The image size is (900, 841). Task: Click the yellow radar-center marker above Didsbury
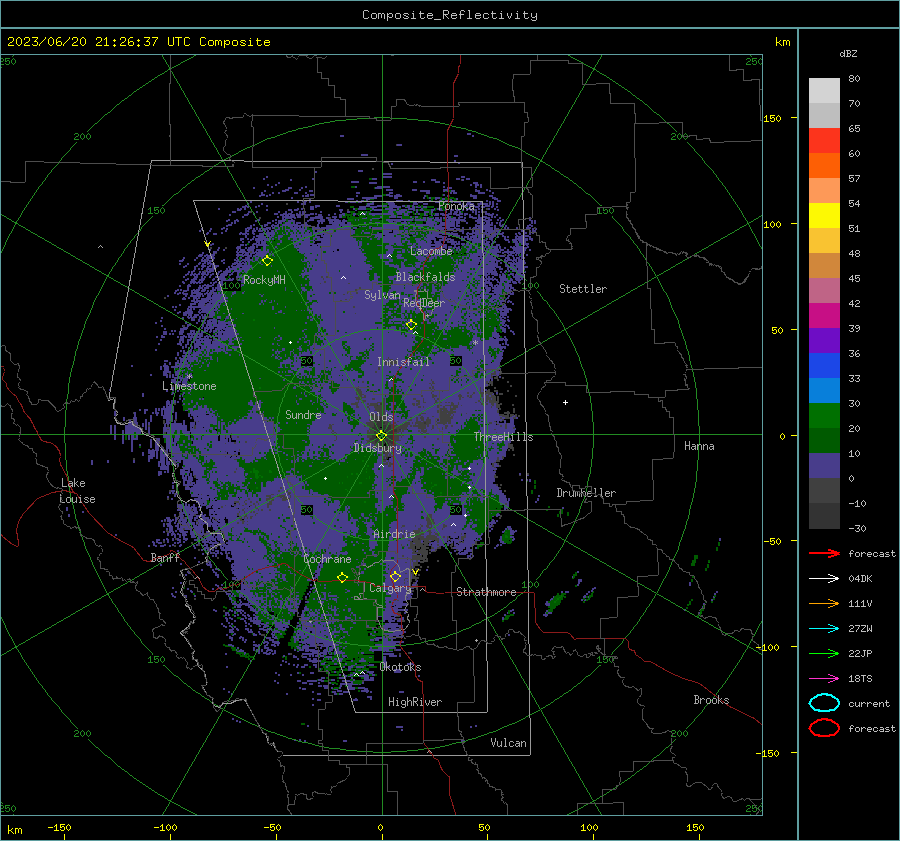click(381, 436)
